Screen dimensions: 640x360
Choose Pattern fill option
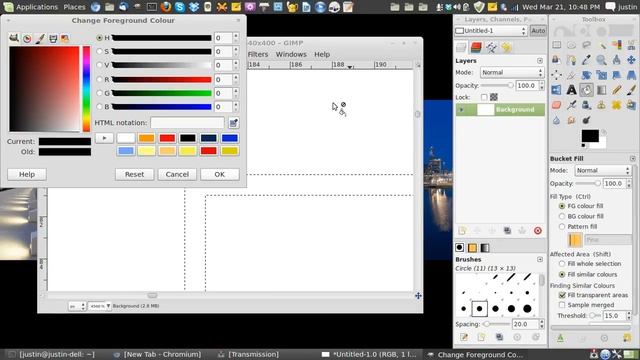pyautogui.click(x=562, y=227)
